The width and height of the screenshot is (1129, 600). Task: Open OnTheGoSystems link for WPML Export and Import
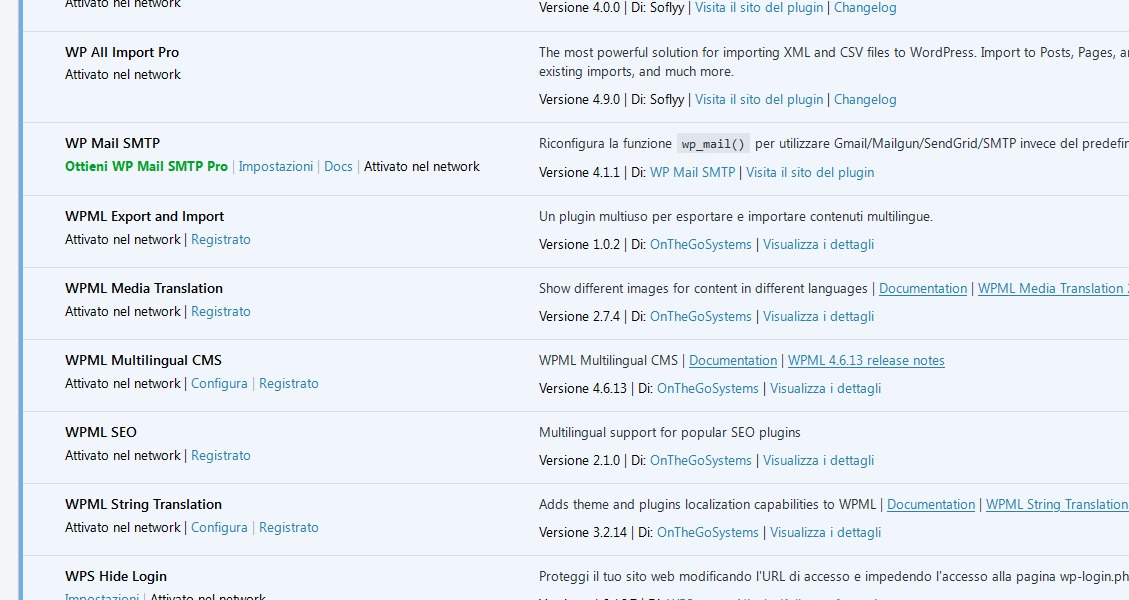(701, 244)
